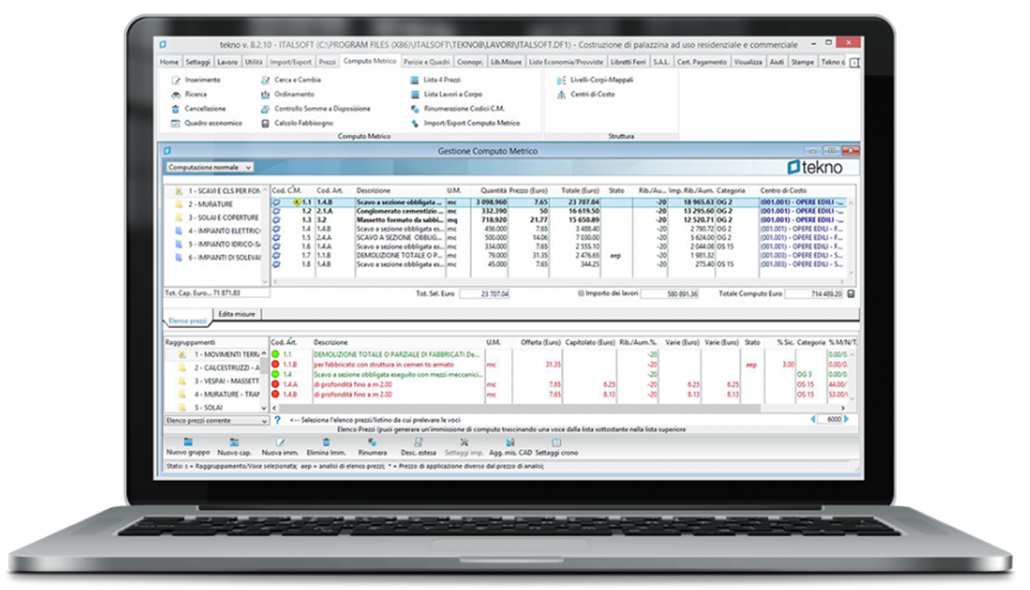
Task: Select 4 - IMPIANTO ELETTRICO chapter
Action: point(217,231)
